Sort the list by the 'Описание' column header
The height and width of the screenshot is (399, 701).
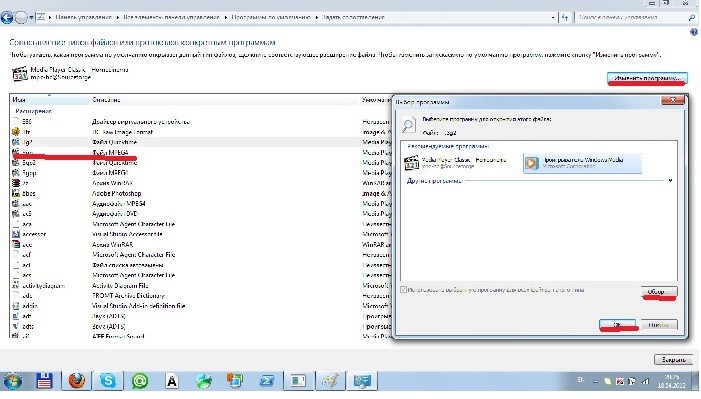coord(224,100)
